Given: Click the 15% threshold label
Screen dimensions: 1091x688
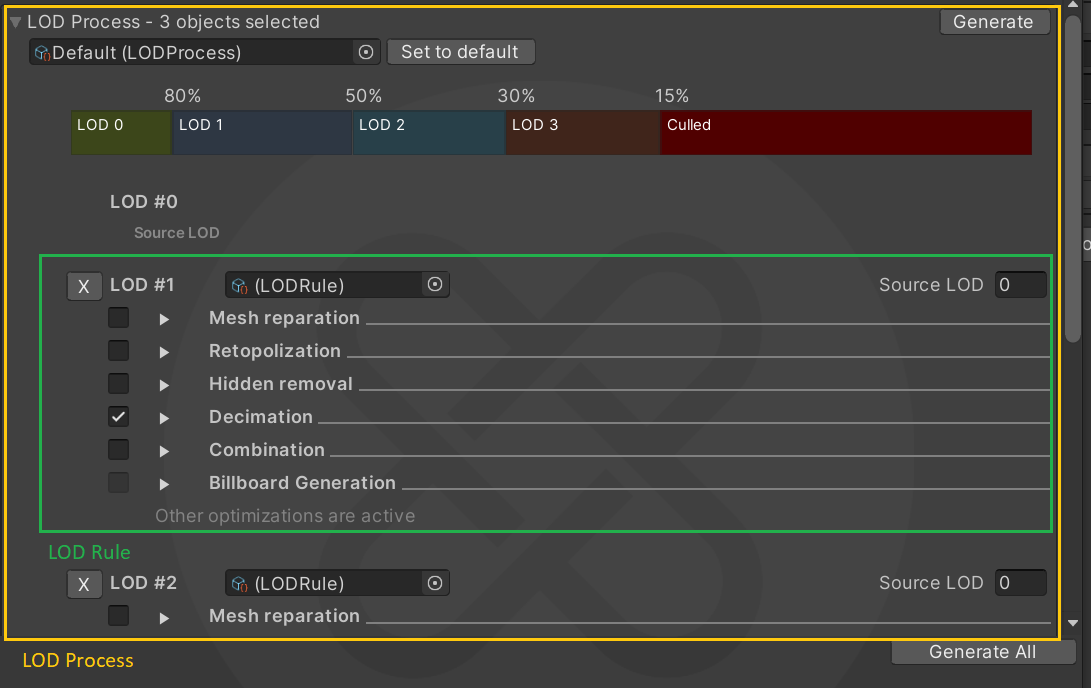Looking at the screenshot, I should [x=671, y=96].
